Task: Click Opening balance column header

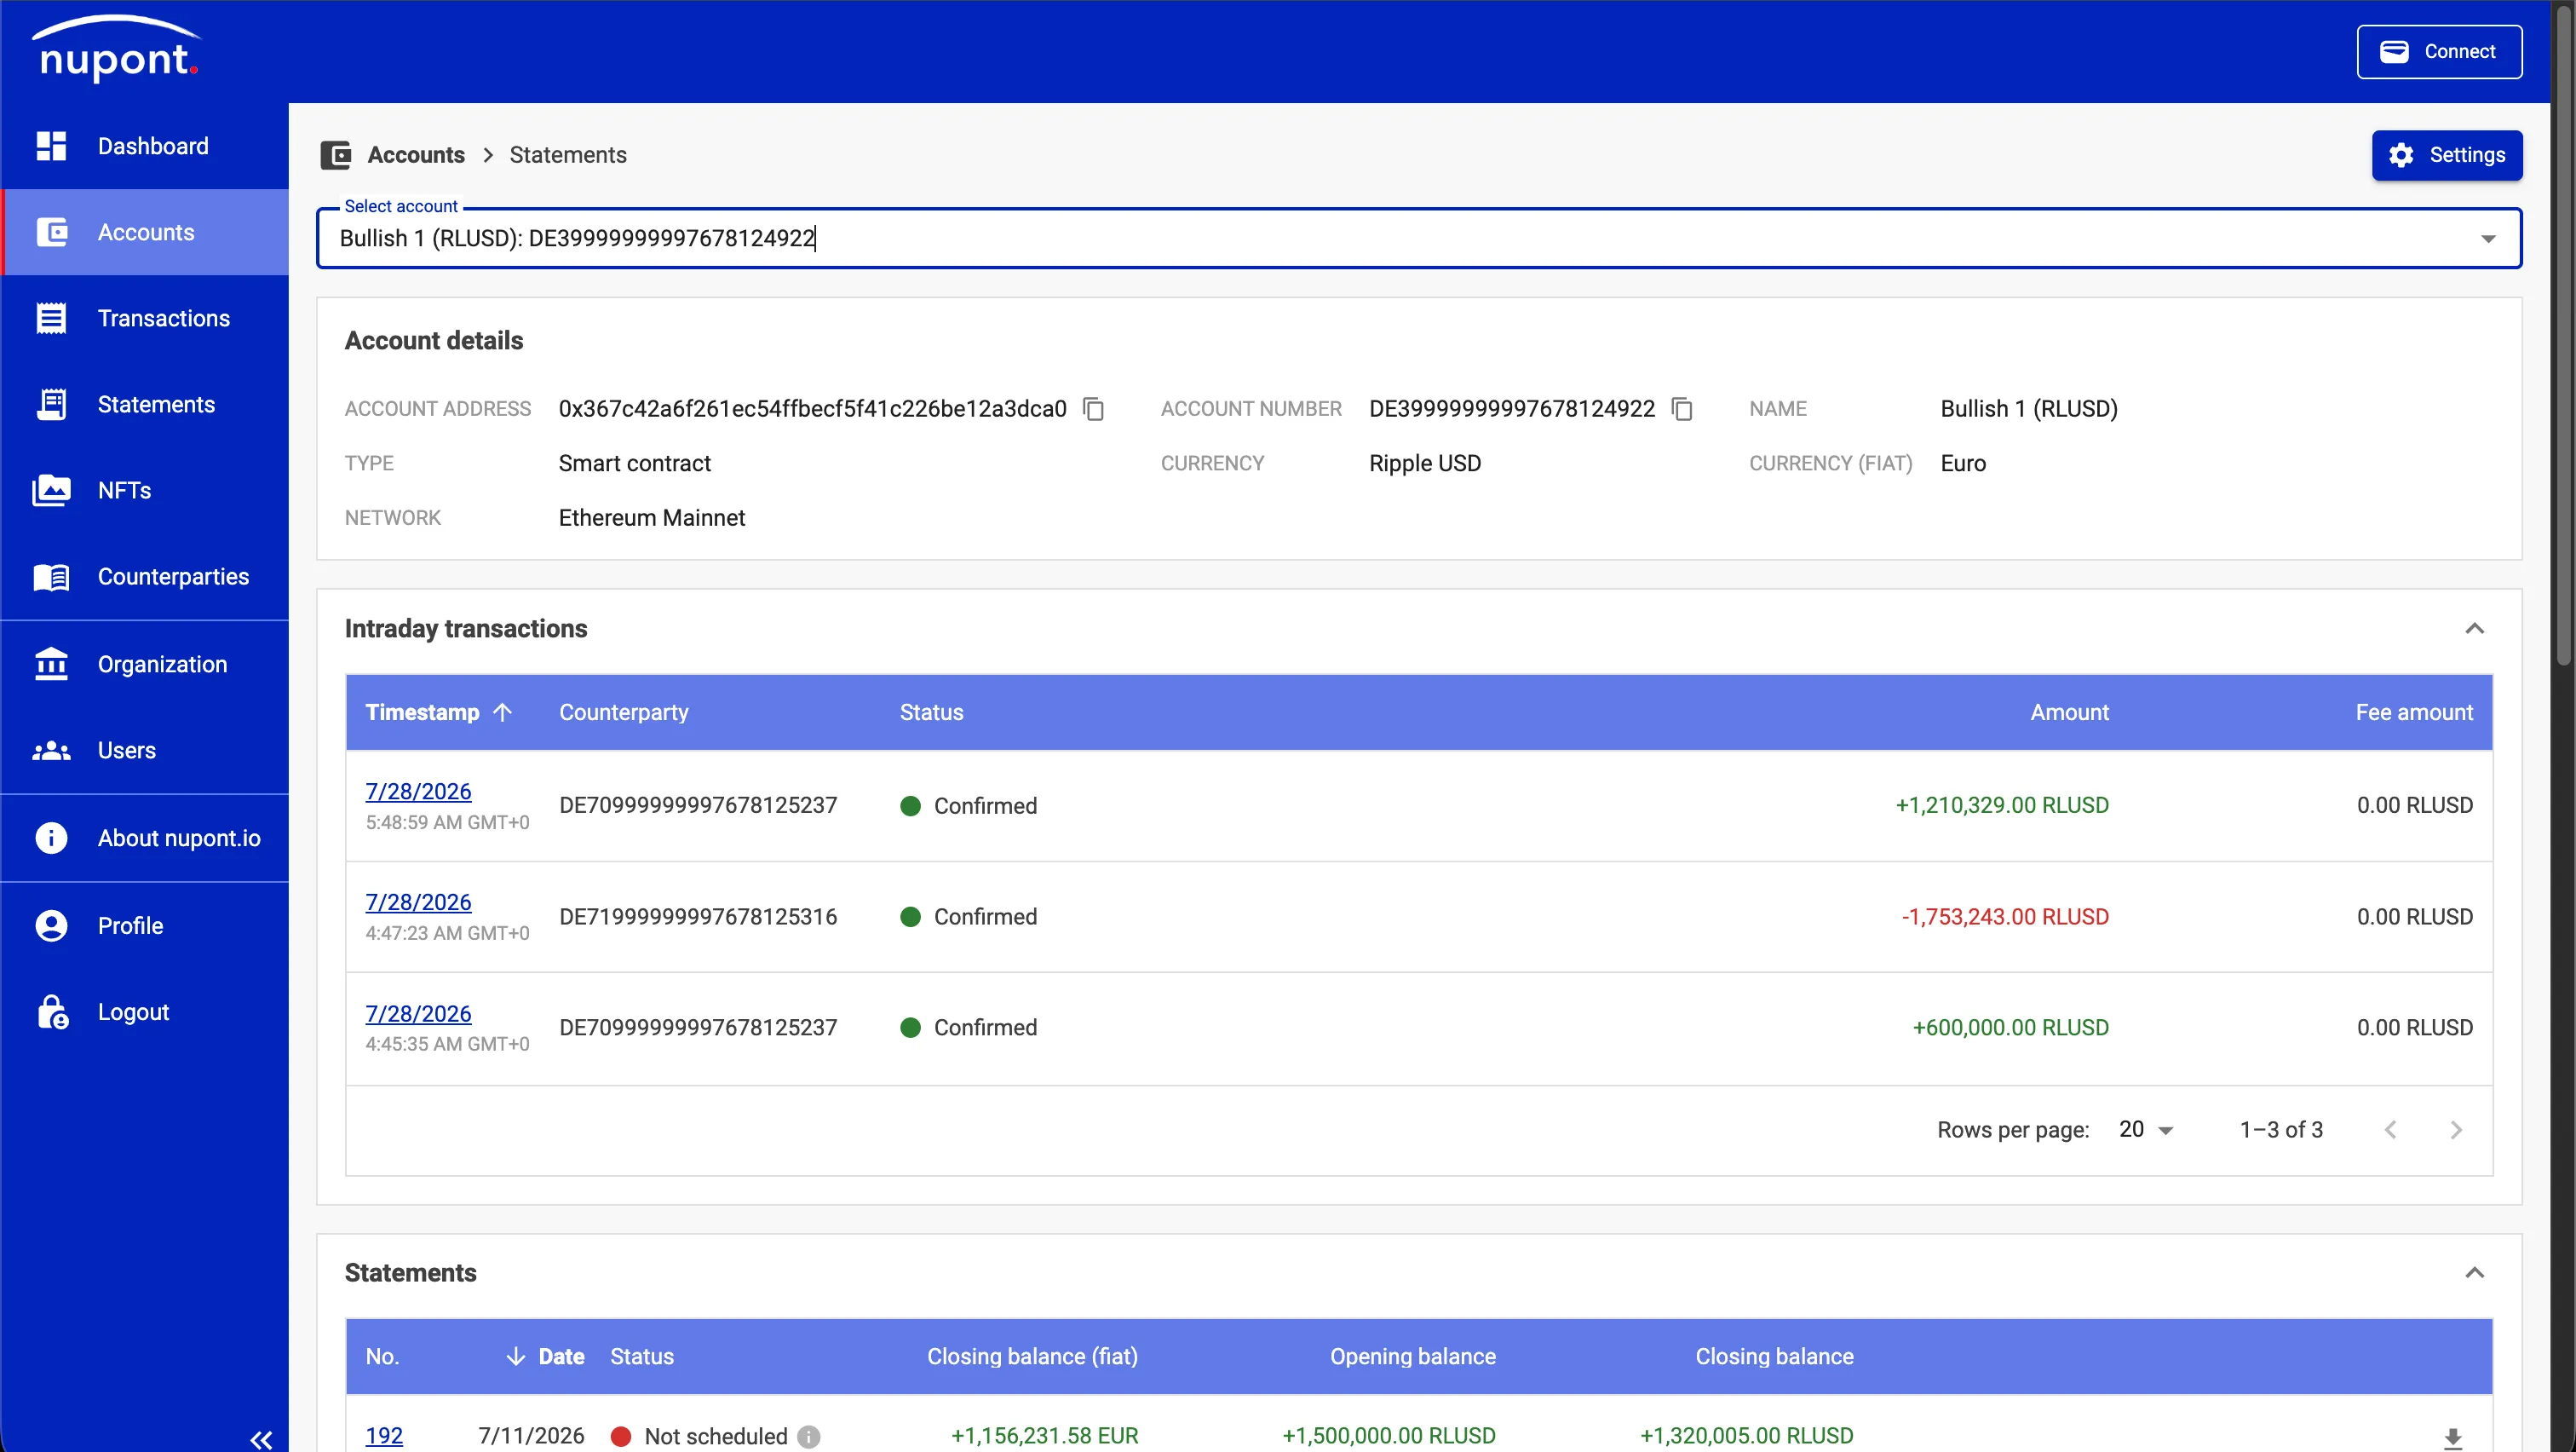Action: [1412, 1356]
